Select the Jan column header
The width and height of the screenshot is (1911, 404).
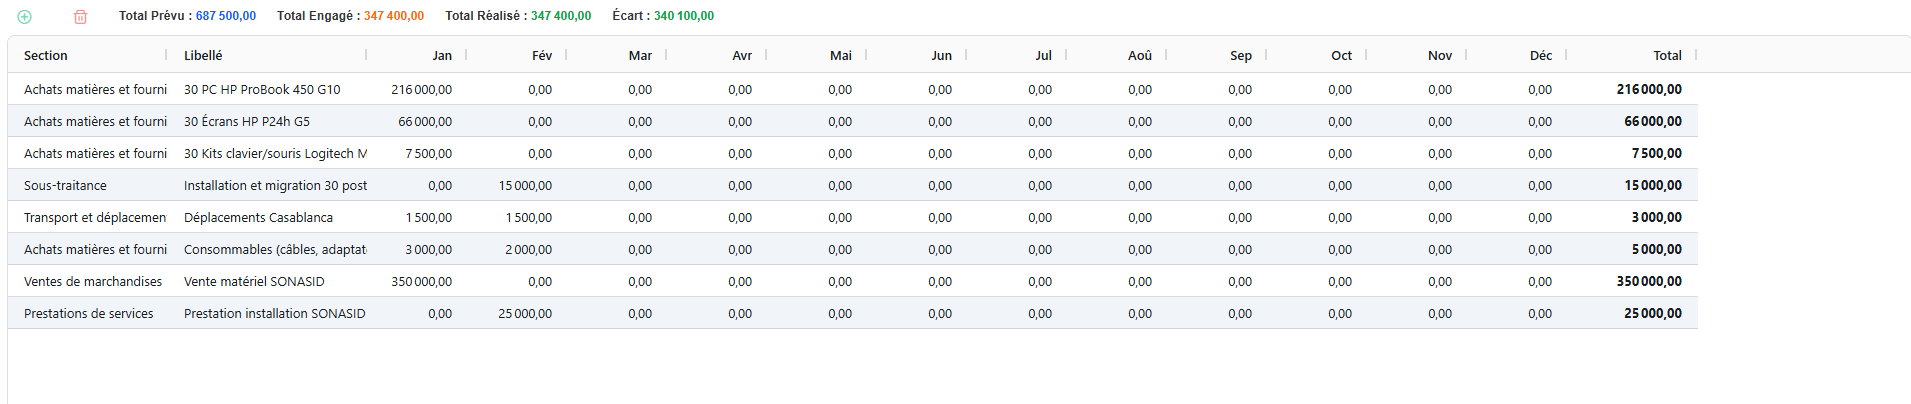coord(441,56)
